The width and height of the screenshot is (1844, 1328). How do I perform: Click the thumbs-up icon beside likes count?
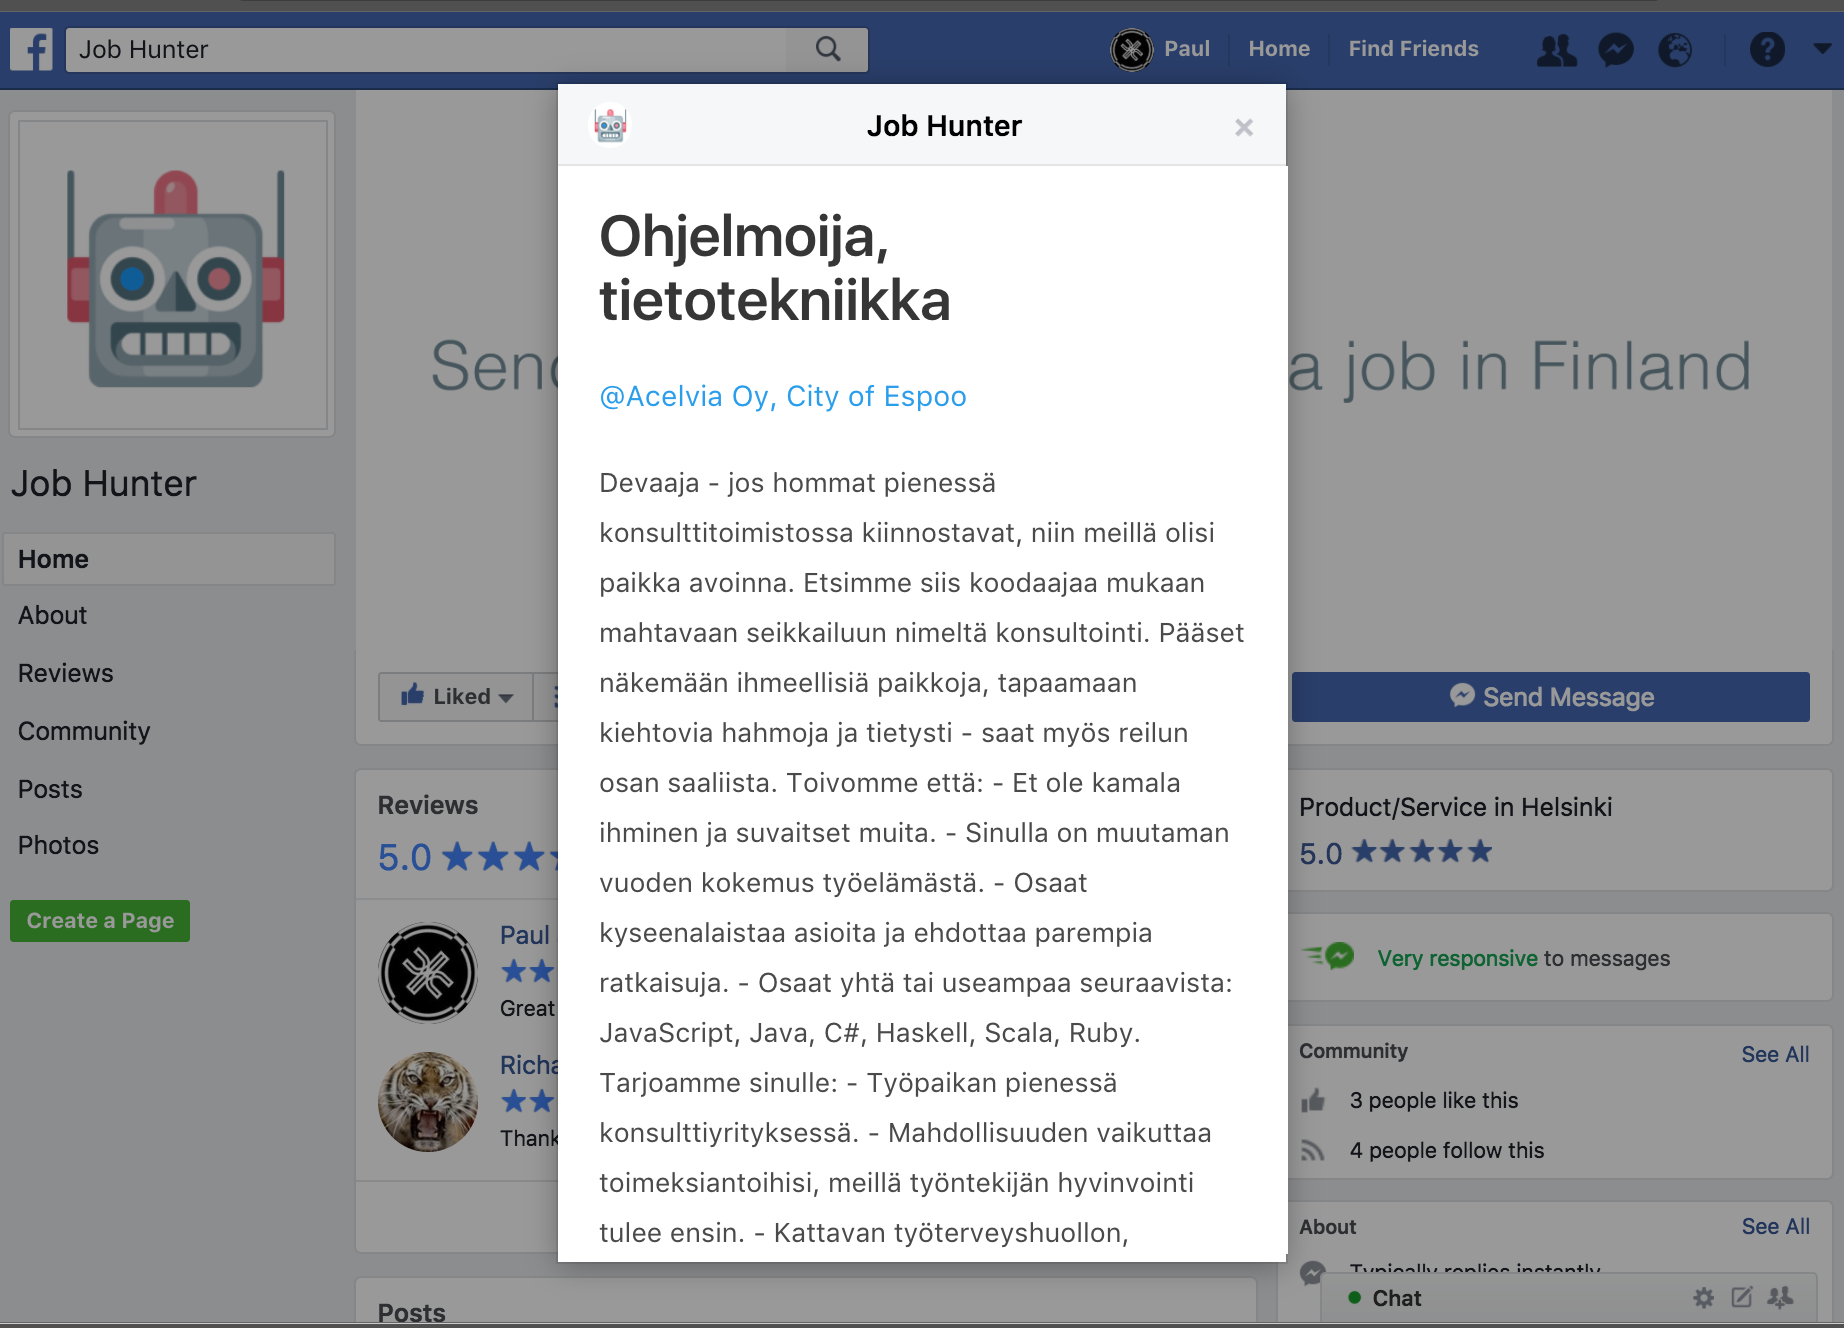(x=1313, y=1101)
